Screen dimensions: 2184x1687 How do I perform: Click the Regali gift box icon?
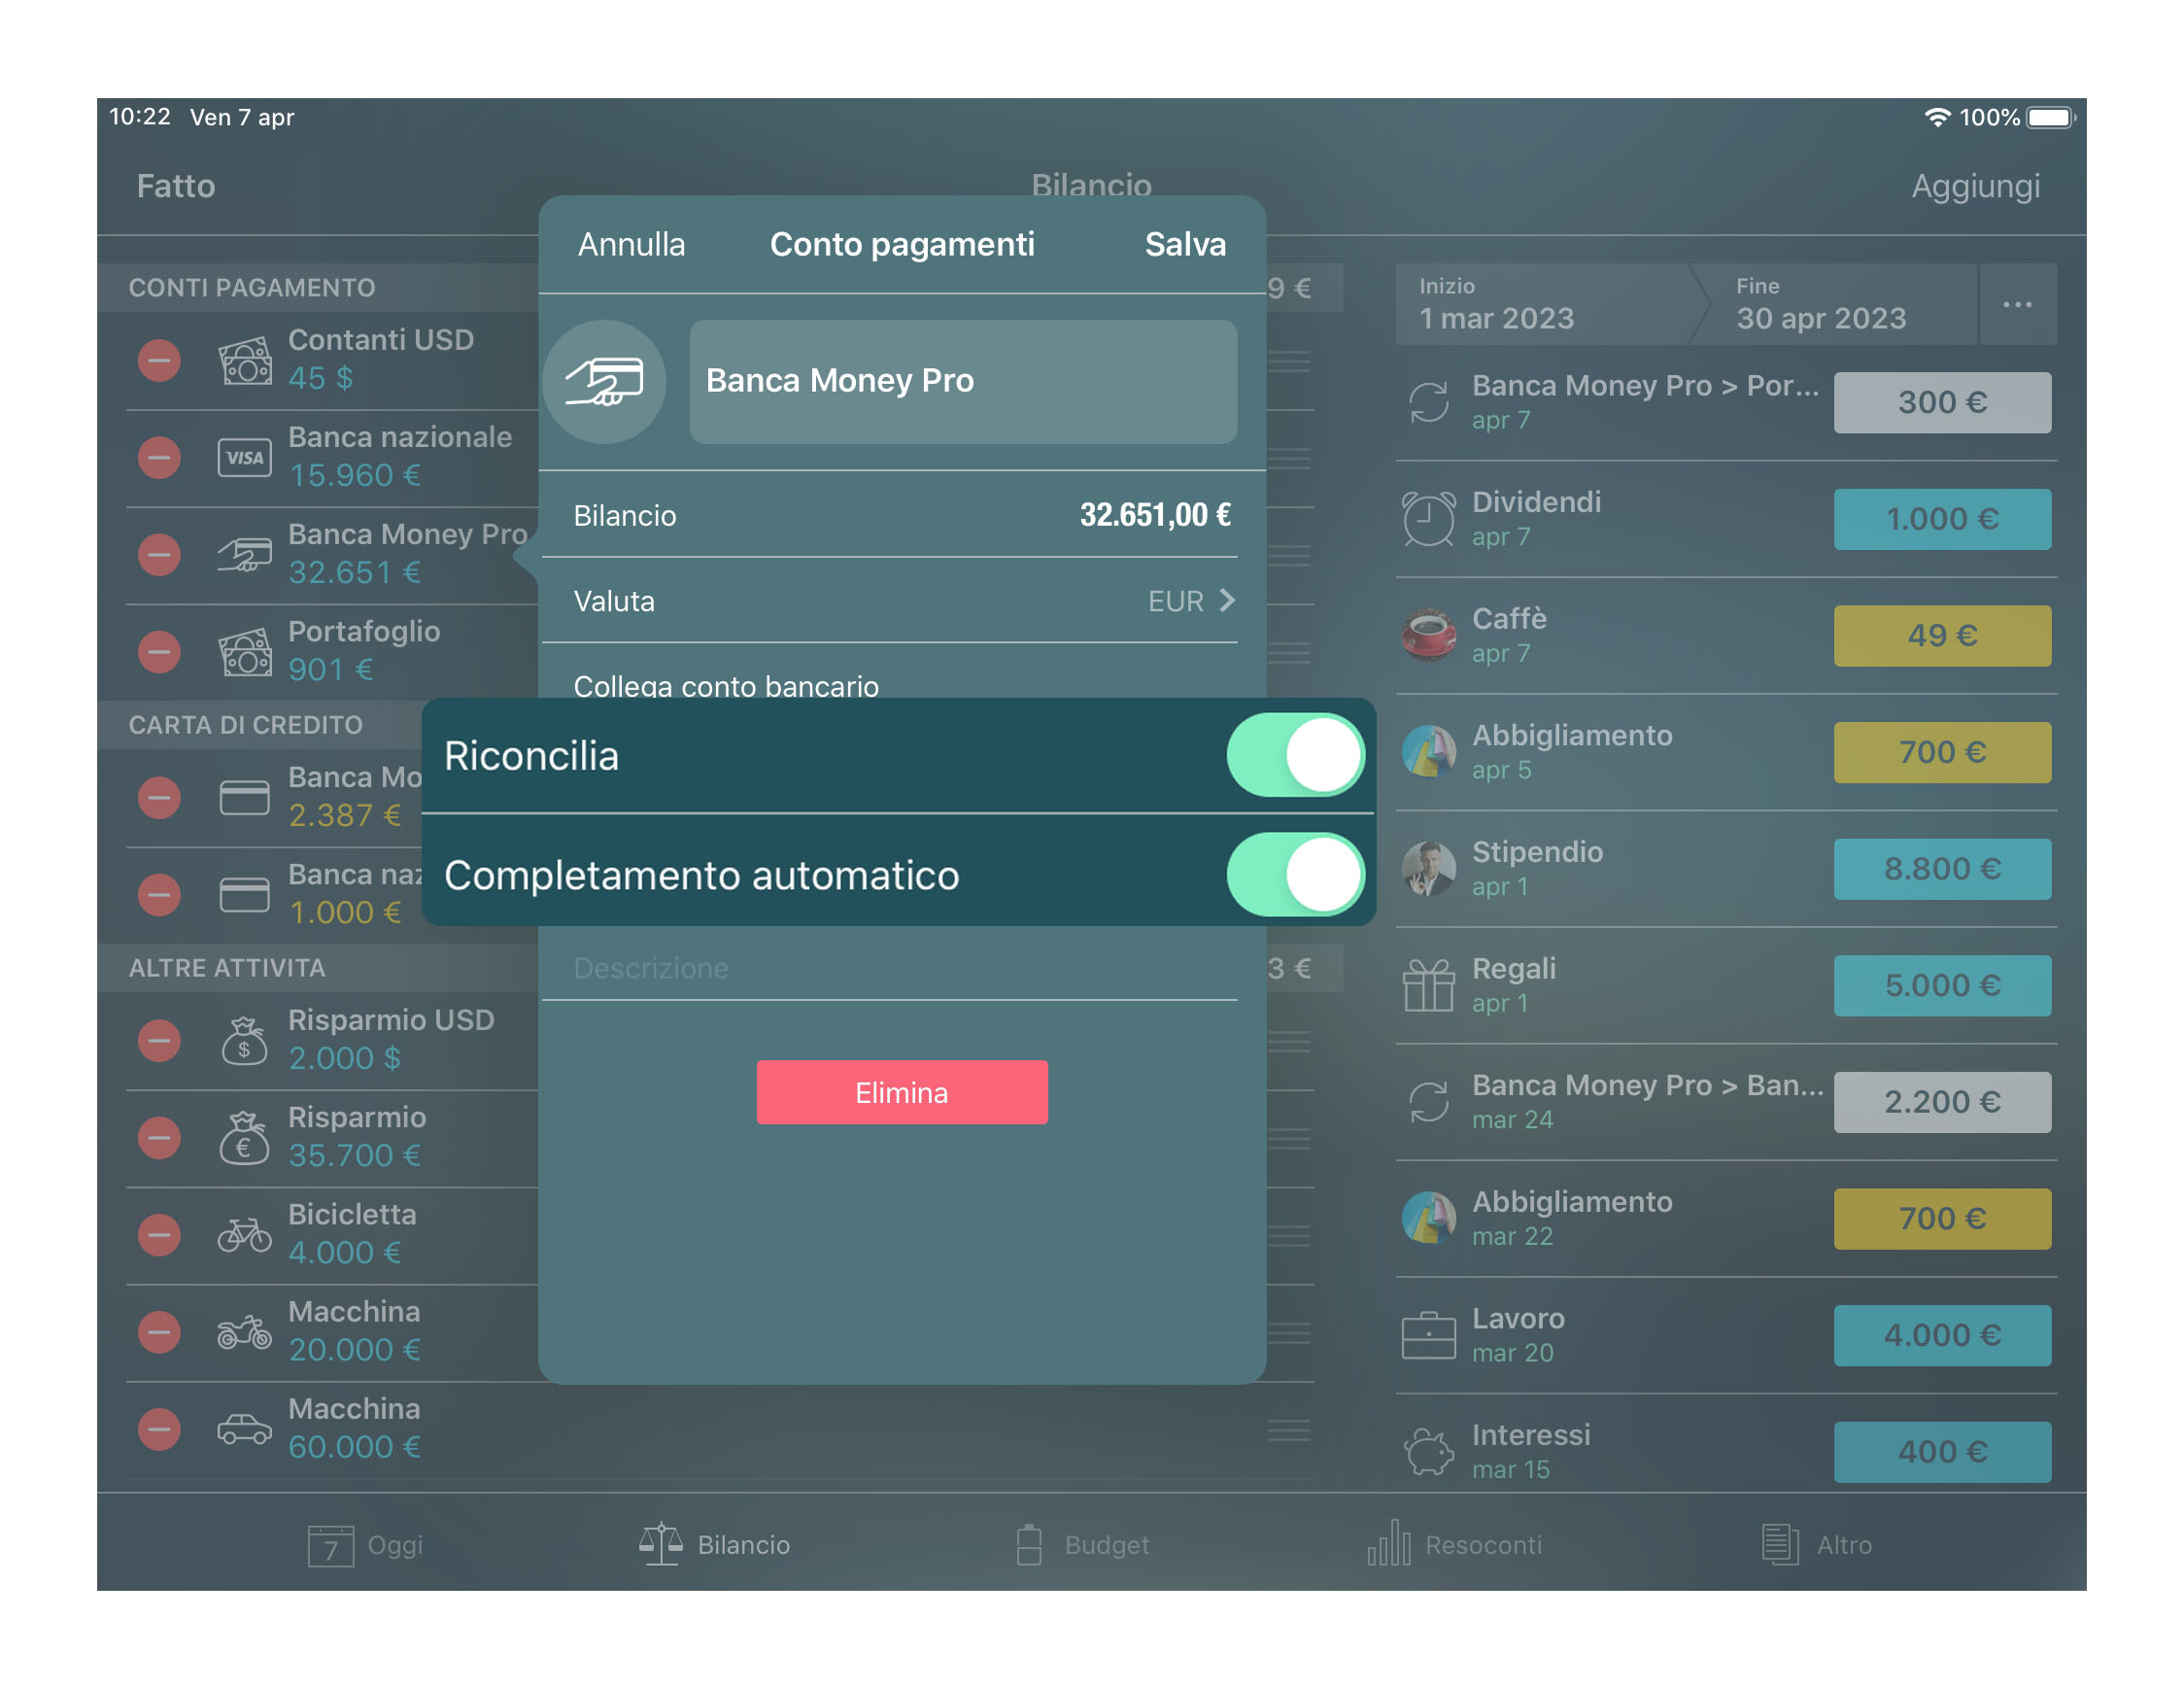click(x=1429, y=985)
